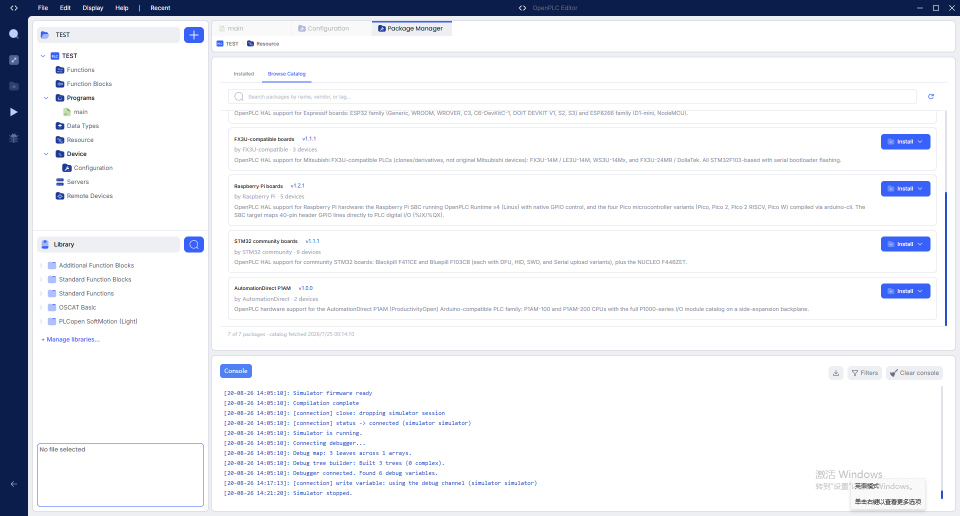Click the console vertical scrollbar
Image resolution: width=960 pixels, height=516 pixels.
(942, 494)
